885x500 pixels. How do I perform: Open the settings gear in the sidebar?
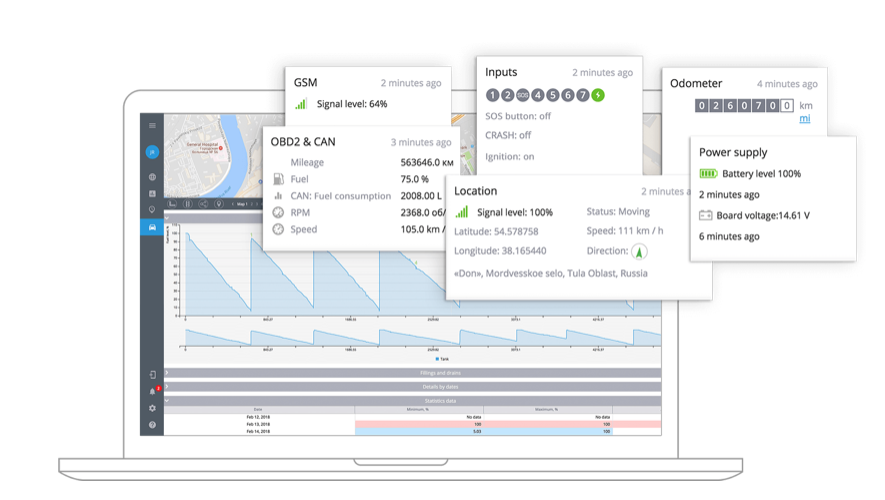[152, 408]
